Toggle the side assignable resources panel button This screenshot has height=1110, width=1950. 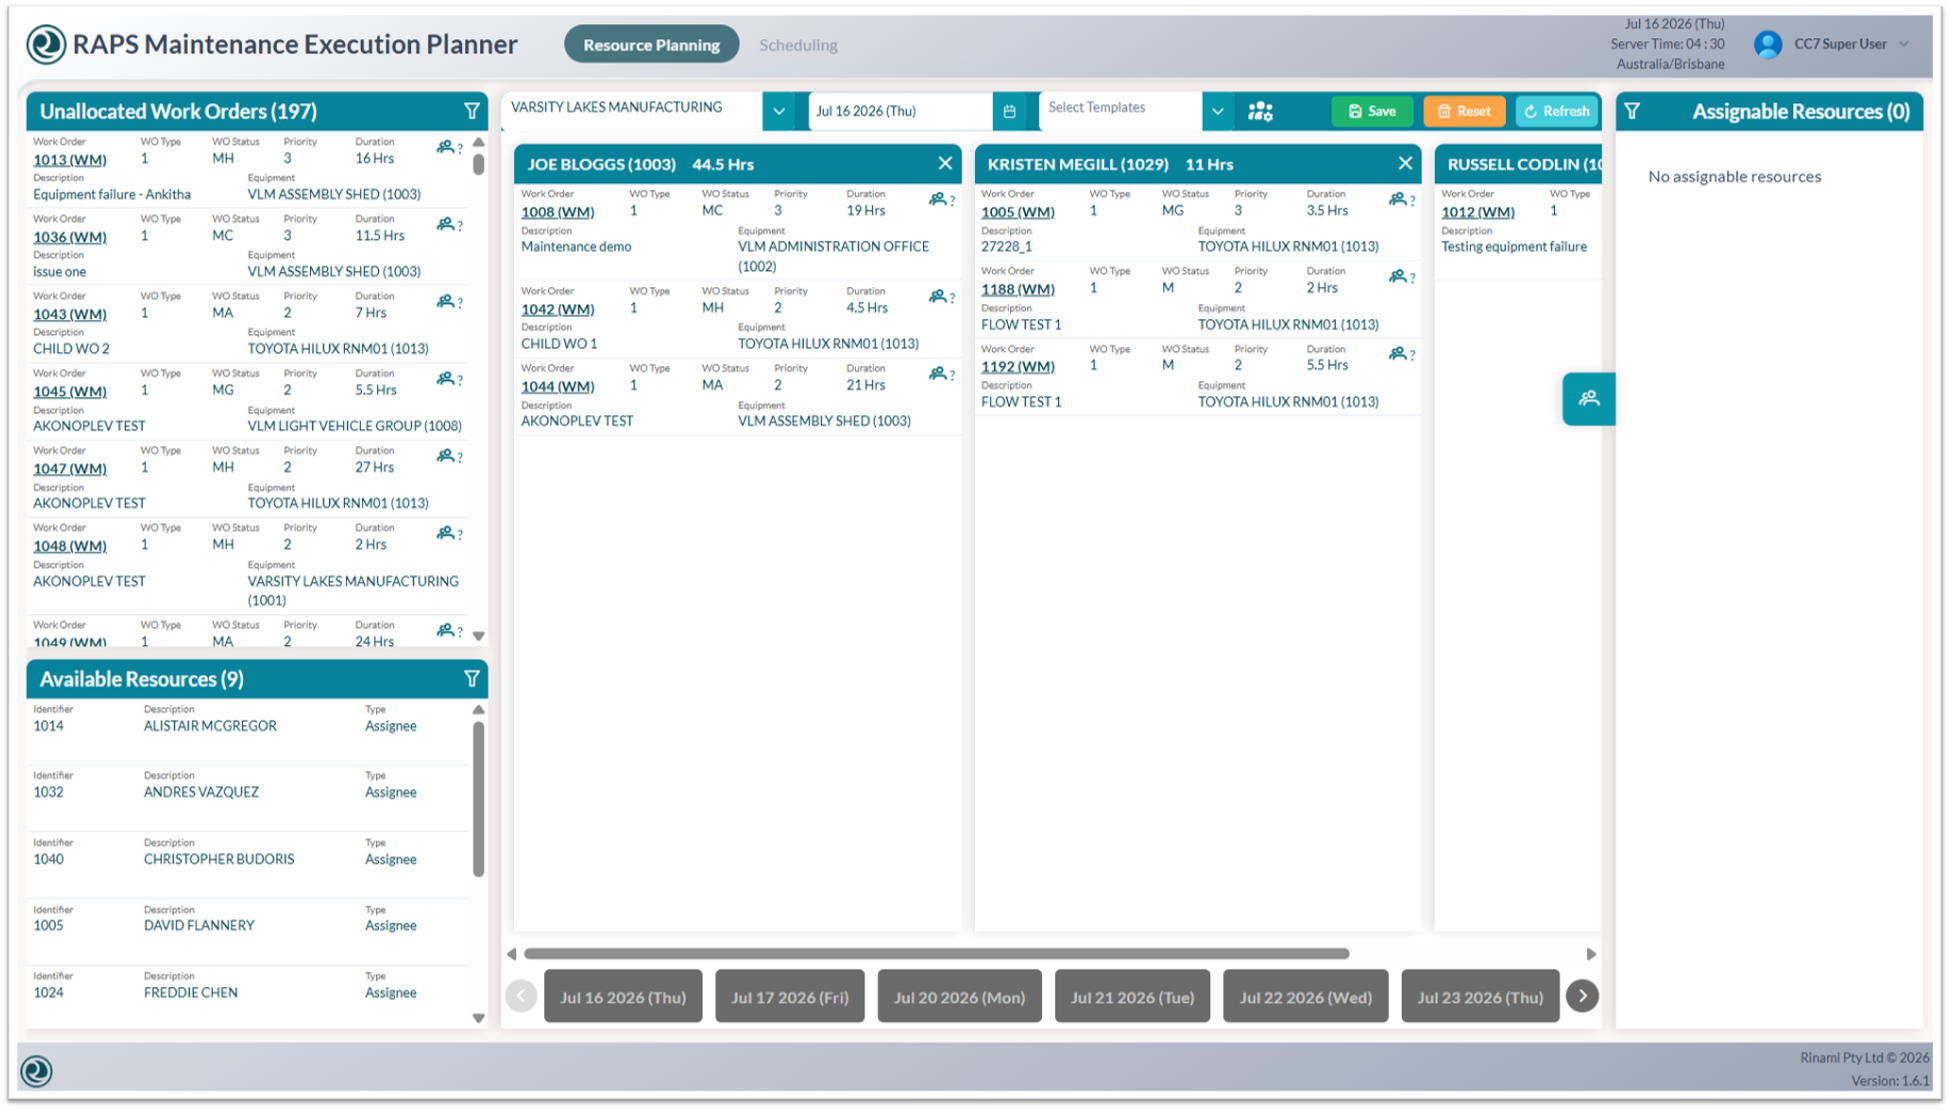[x=1588, y=399]
